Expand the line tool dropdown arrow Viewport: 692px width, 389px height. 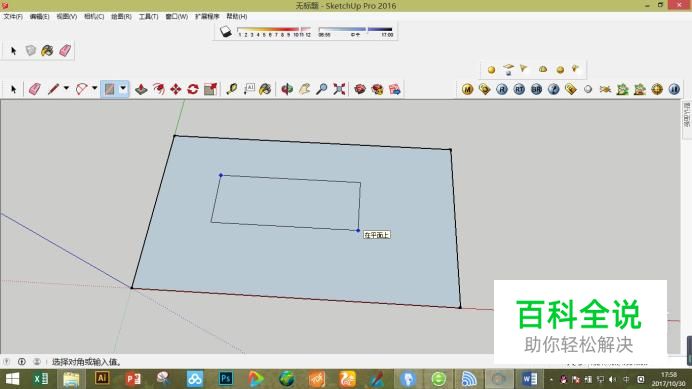[66, 89]
